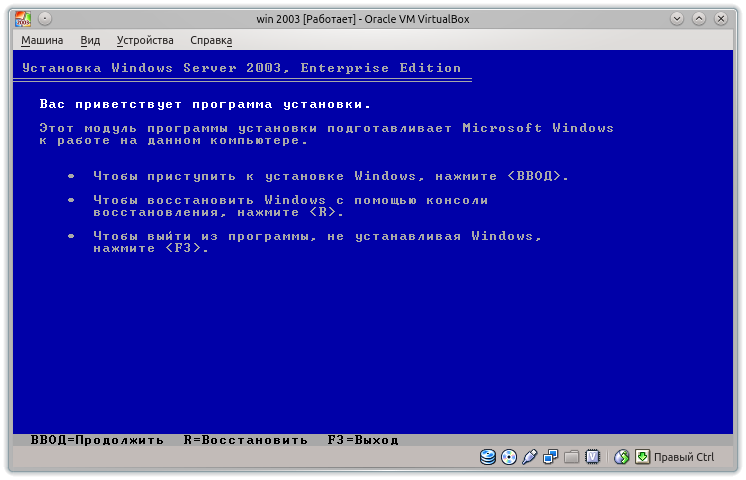Open the Машина menu
Viewport: 746px width, 480px height.
42,40
